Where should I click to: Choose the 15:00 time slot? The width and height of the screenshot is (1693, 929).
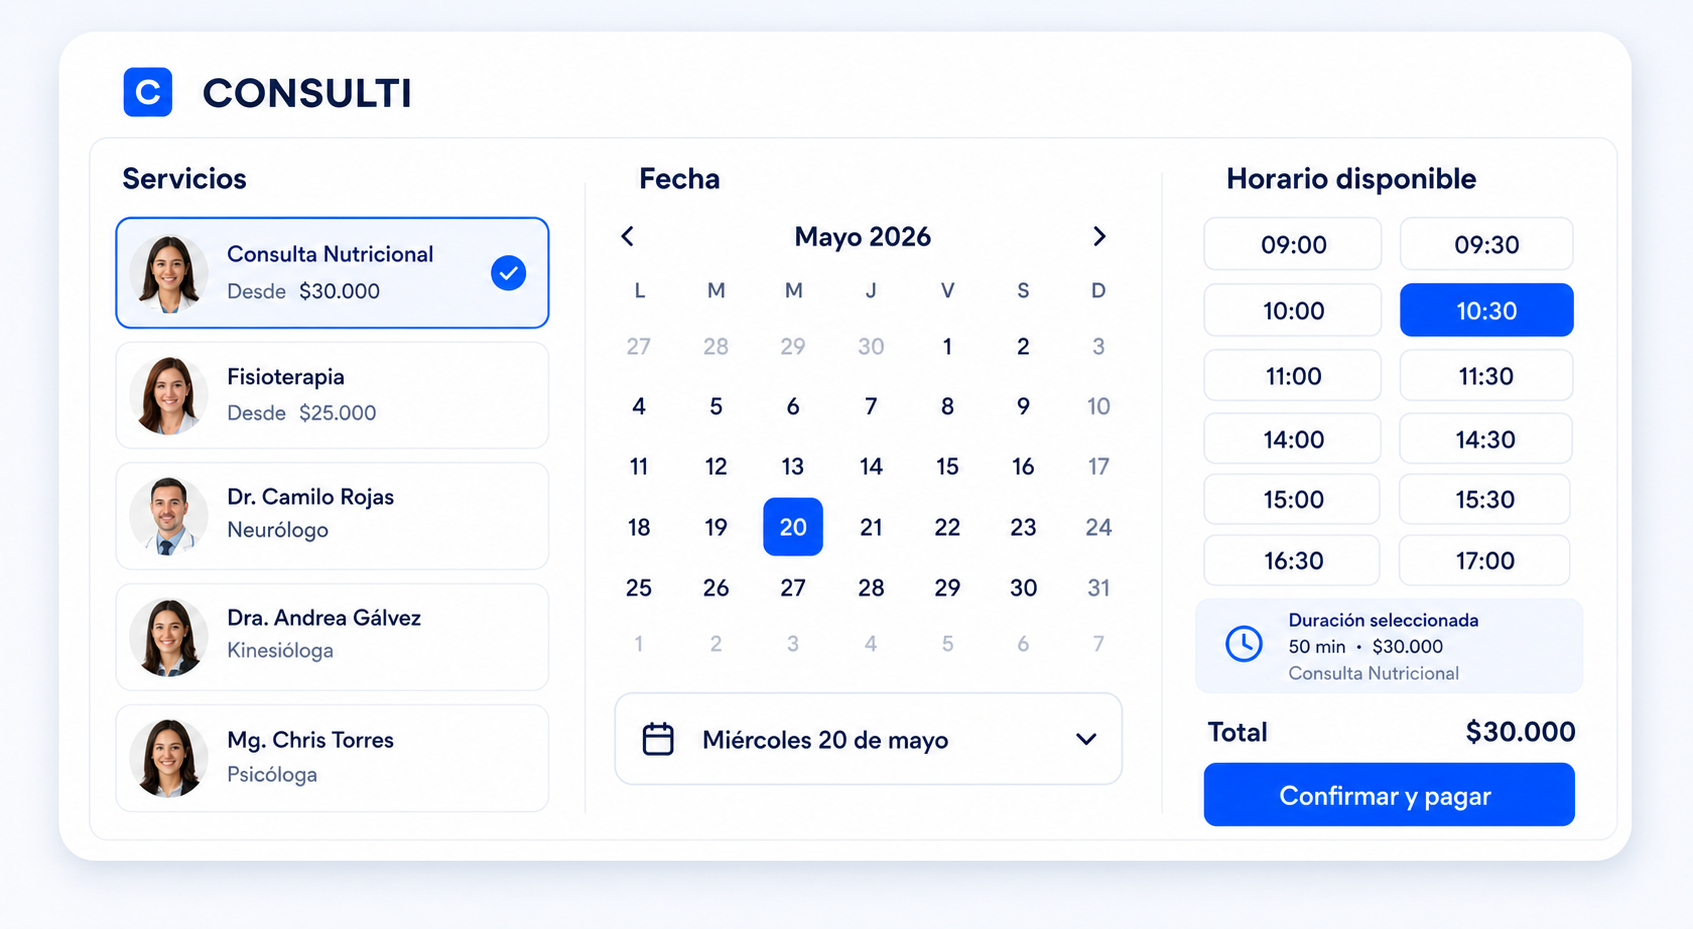1292,499
